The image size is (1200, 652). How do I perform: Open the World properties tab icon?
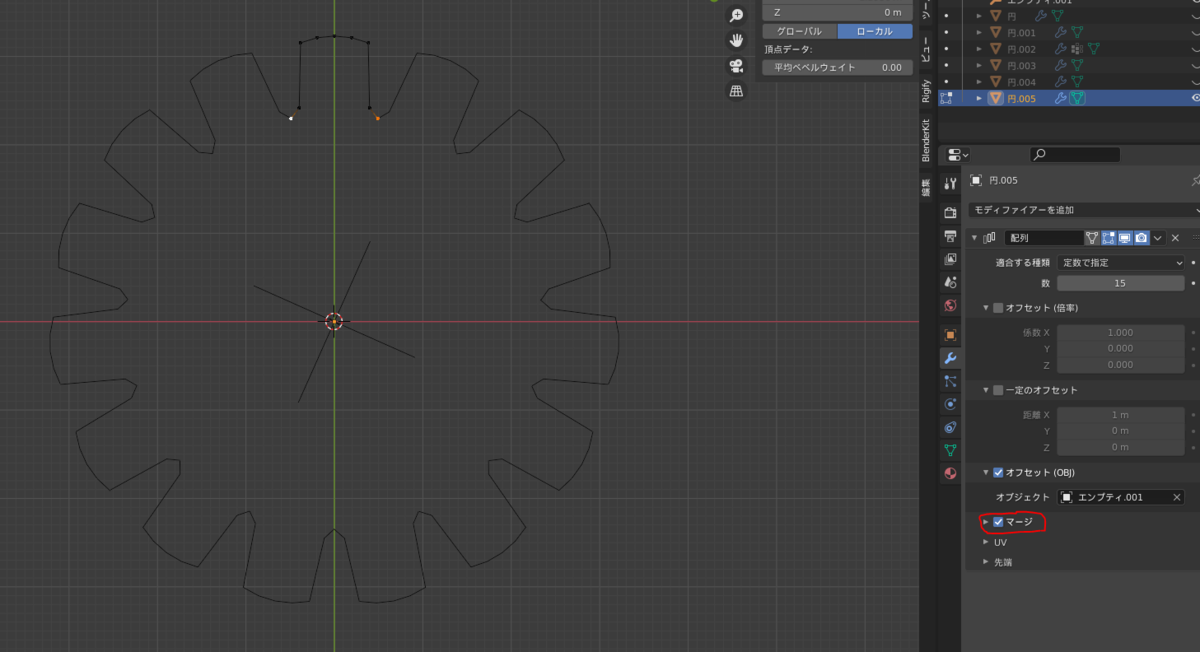(950, 305)
